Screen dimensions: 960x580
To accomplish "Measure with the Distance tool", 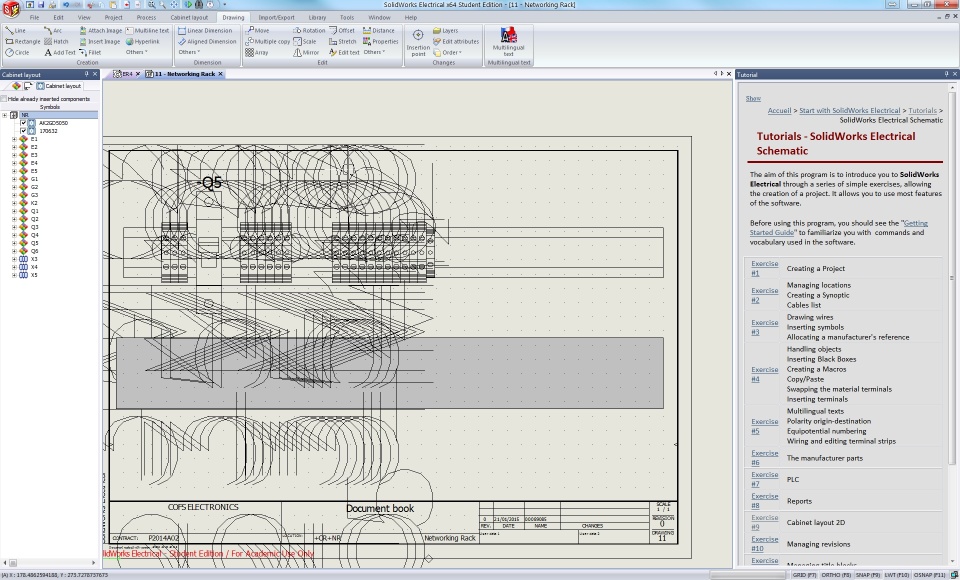I will click(x=378, y=31).
